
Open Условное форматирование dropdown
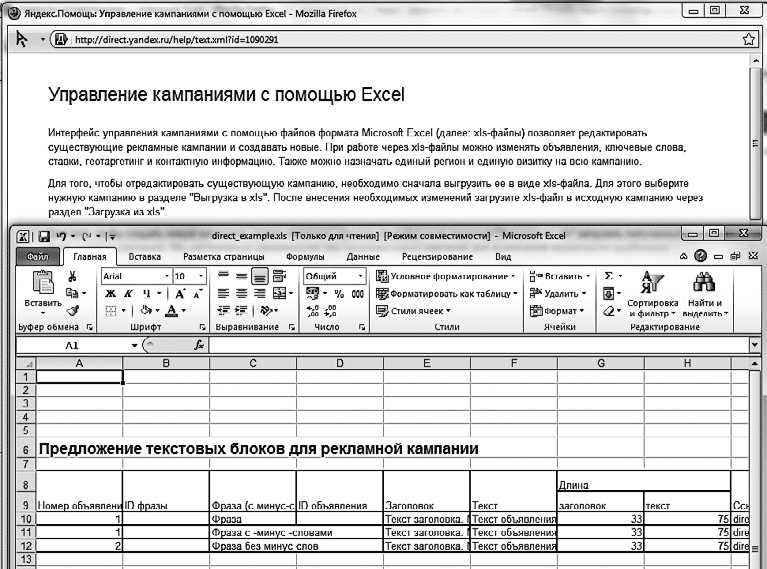pos(445,276)
